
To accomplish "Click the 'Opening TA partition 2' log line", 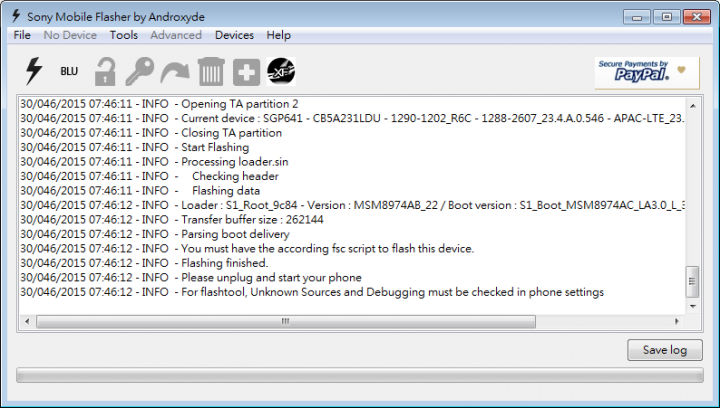I will (x=159, y=104).
